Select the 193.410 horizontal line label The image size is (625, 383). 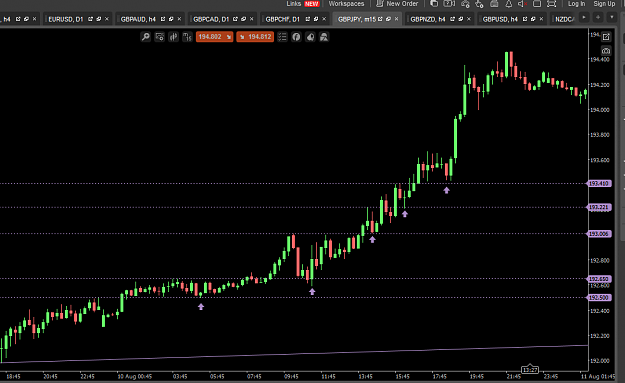pyautogui.click(x=599, y=184)
